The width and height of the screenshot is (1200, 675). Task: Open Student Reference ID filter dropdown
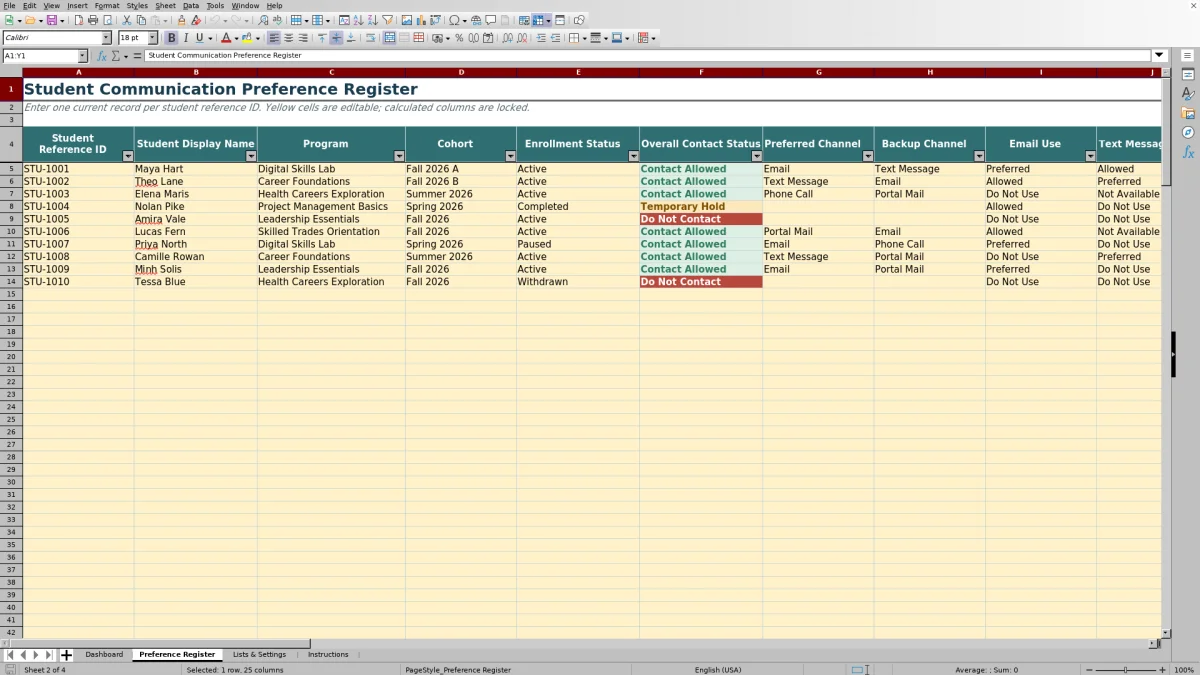127,156
